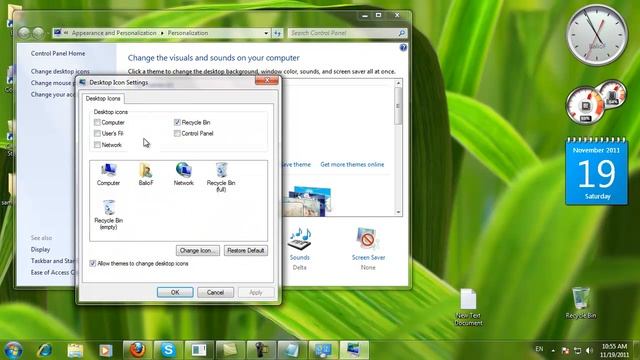The width and height of the screenshot is (640, 360).
Task: Open the Windows Start orb
Action: click(x=13, y=350)
